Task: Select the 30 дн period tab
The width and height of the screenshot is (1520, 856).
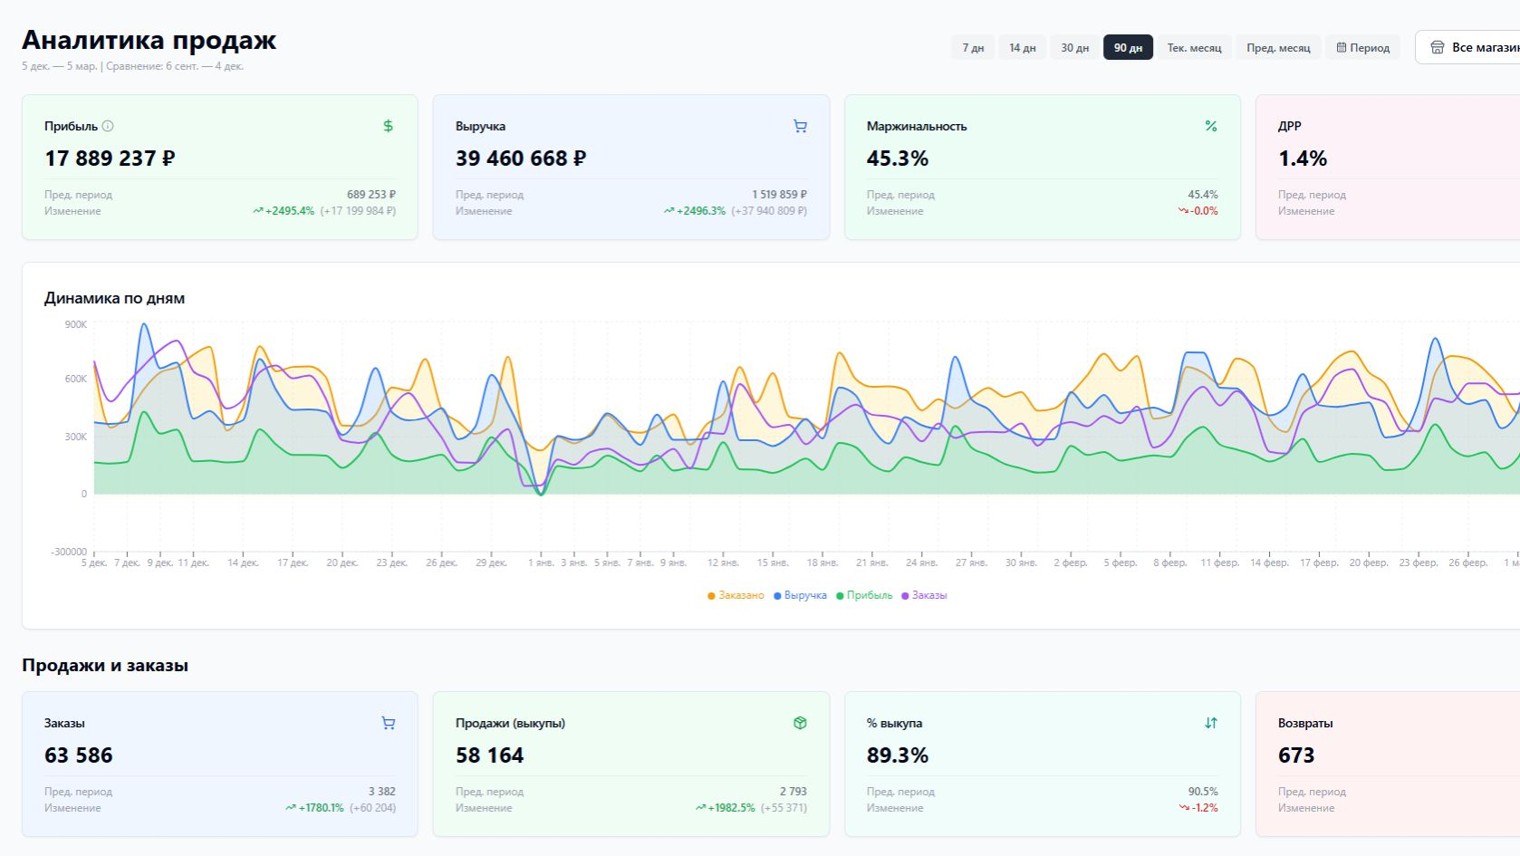Action: click(x=1075, y=47)
